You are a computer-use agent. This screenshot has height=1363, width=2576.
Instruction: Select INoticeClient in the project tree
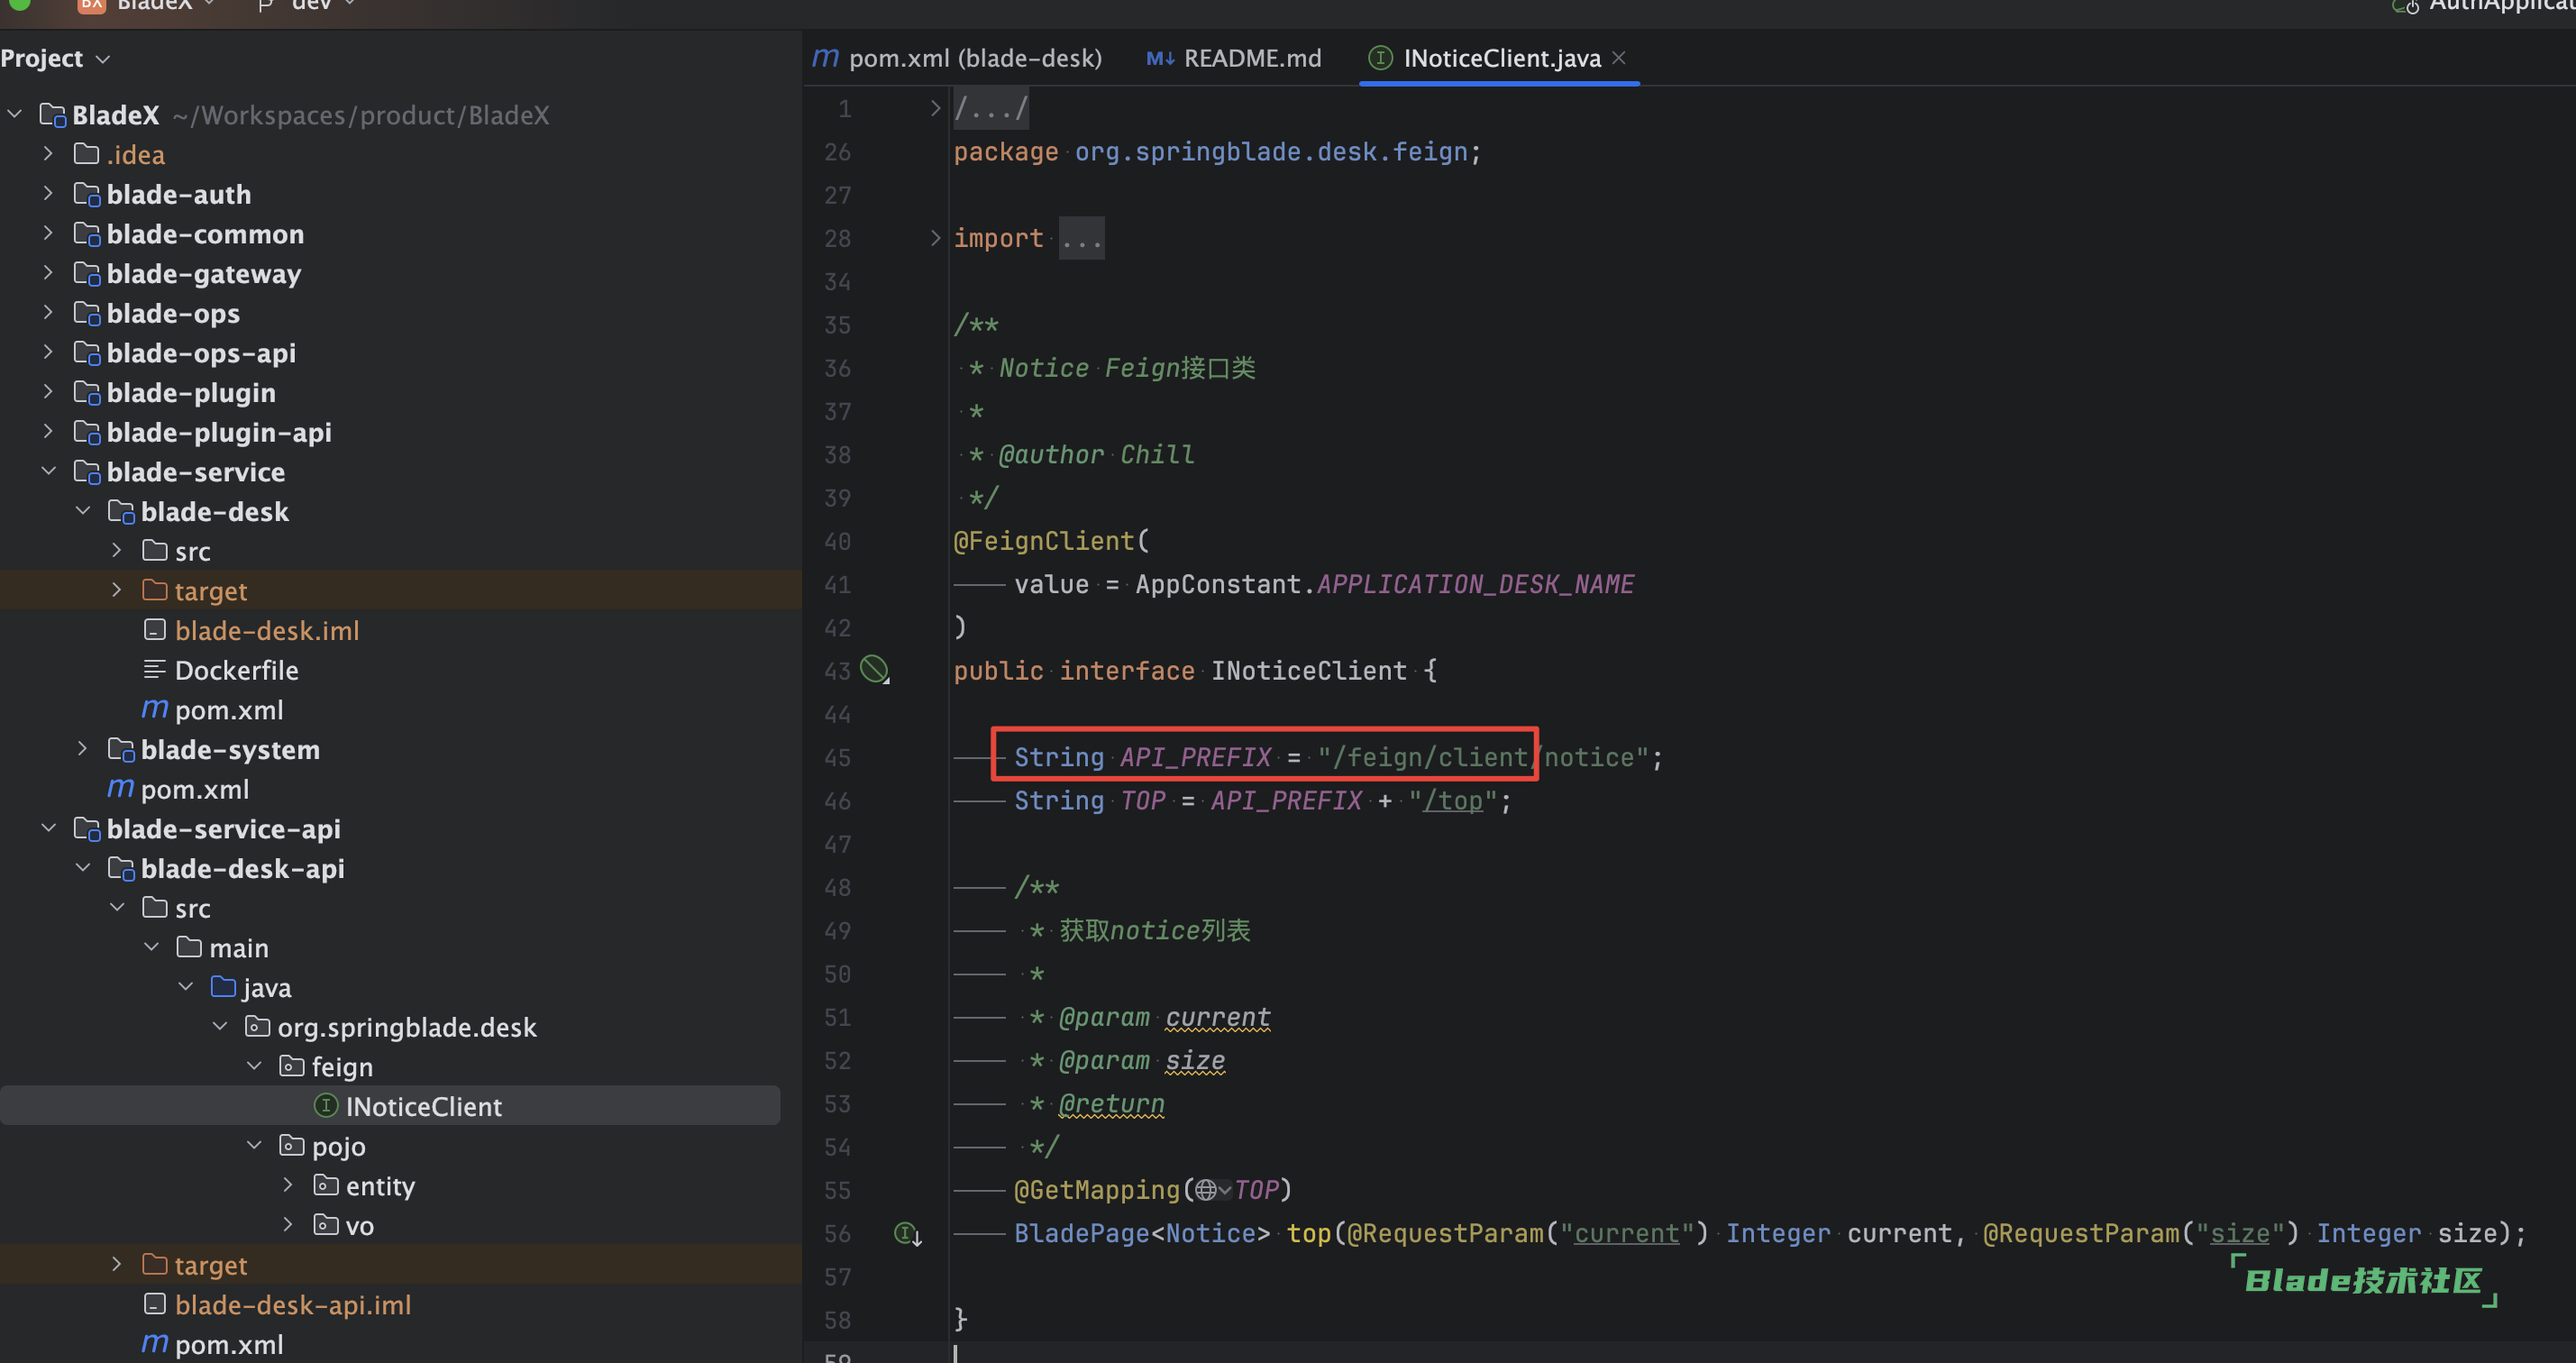(423, 1106)
